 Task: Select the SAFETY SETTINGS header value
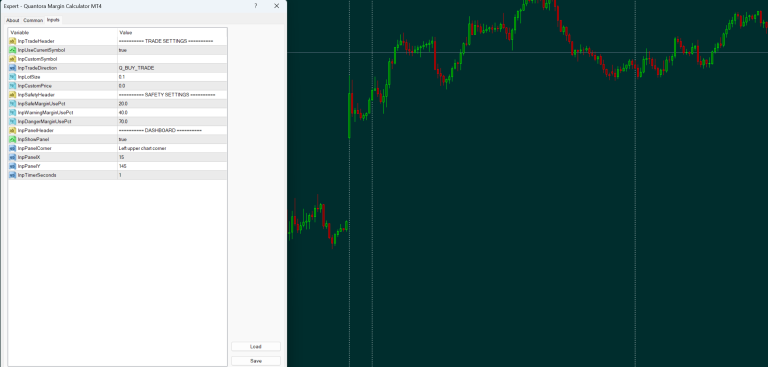[167, 95]
